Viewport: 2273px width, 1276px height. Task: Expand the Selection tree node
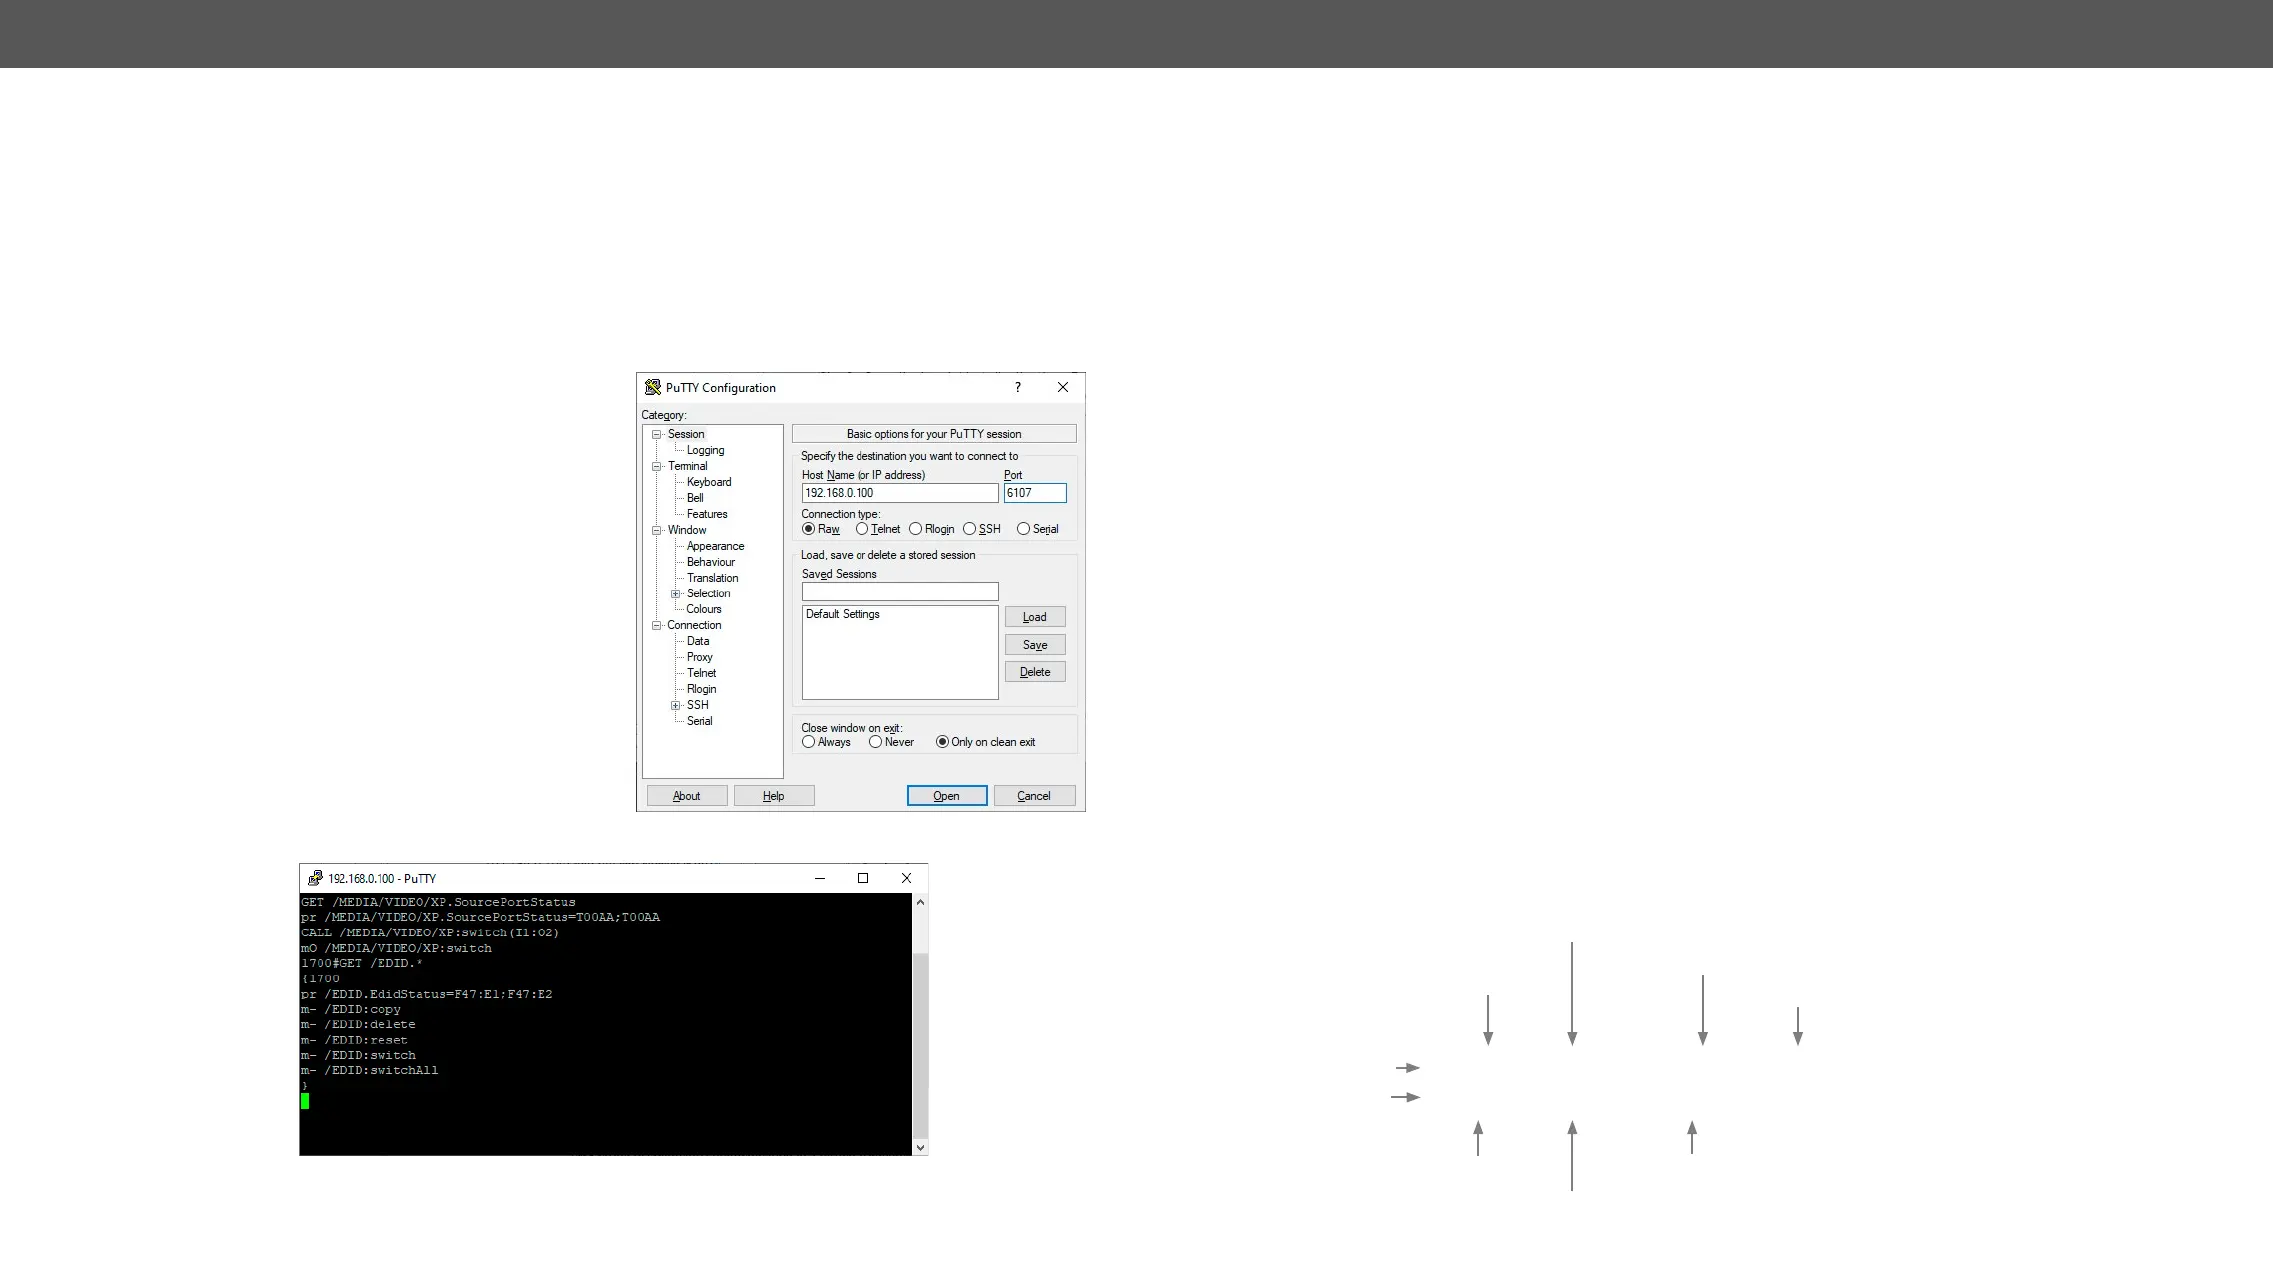tap(676, 594)
